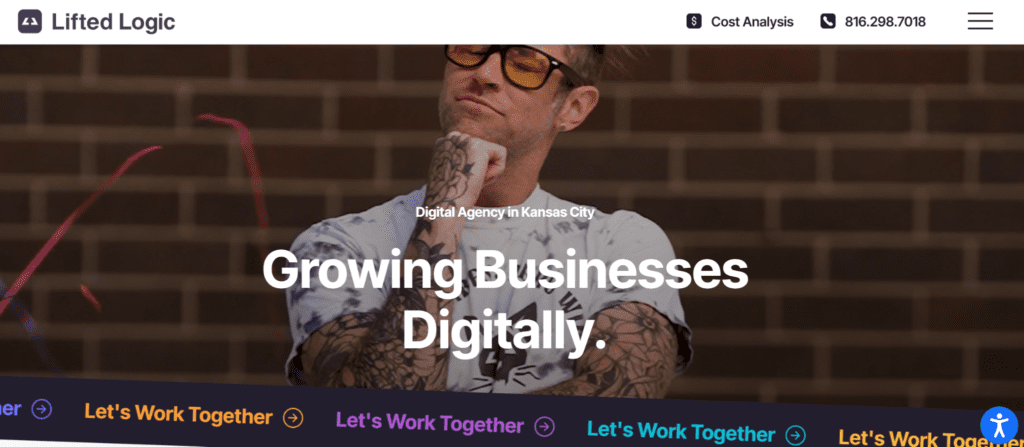
Task: Click the cut-off blue banner text at left edge
Action: tap(10, 408)
